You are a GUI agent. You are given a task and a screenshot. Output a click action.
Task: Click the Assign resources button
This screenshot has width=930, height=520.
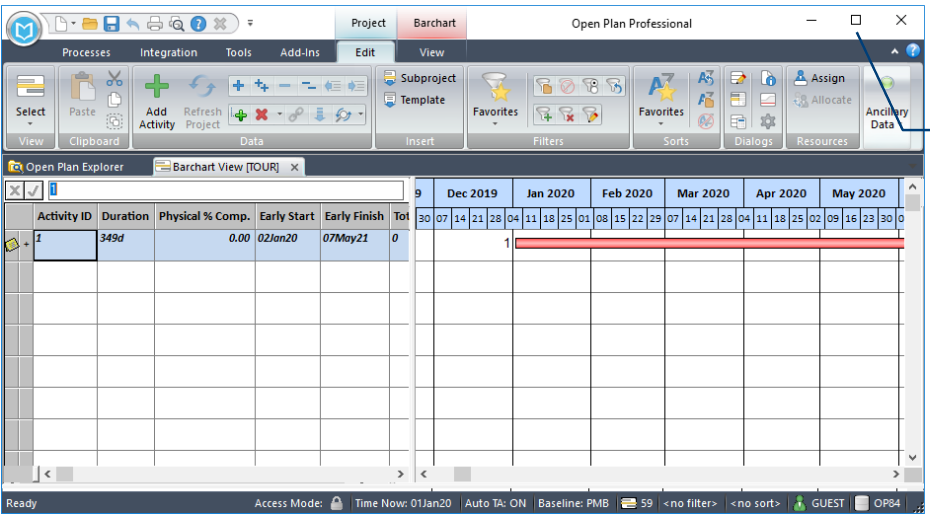click(819, 78)
